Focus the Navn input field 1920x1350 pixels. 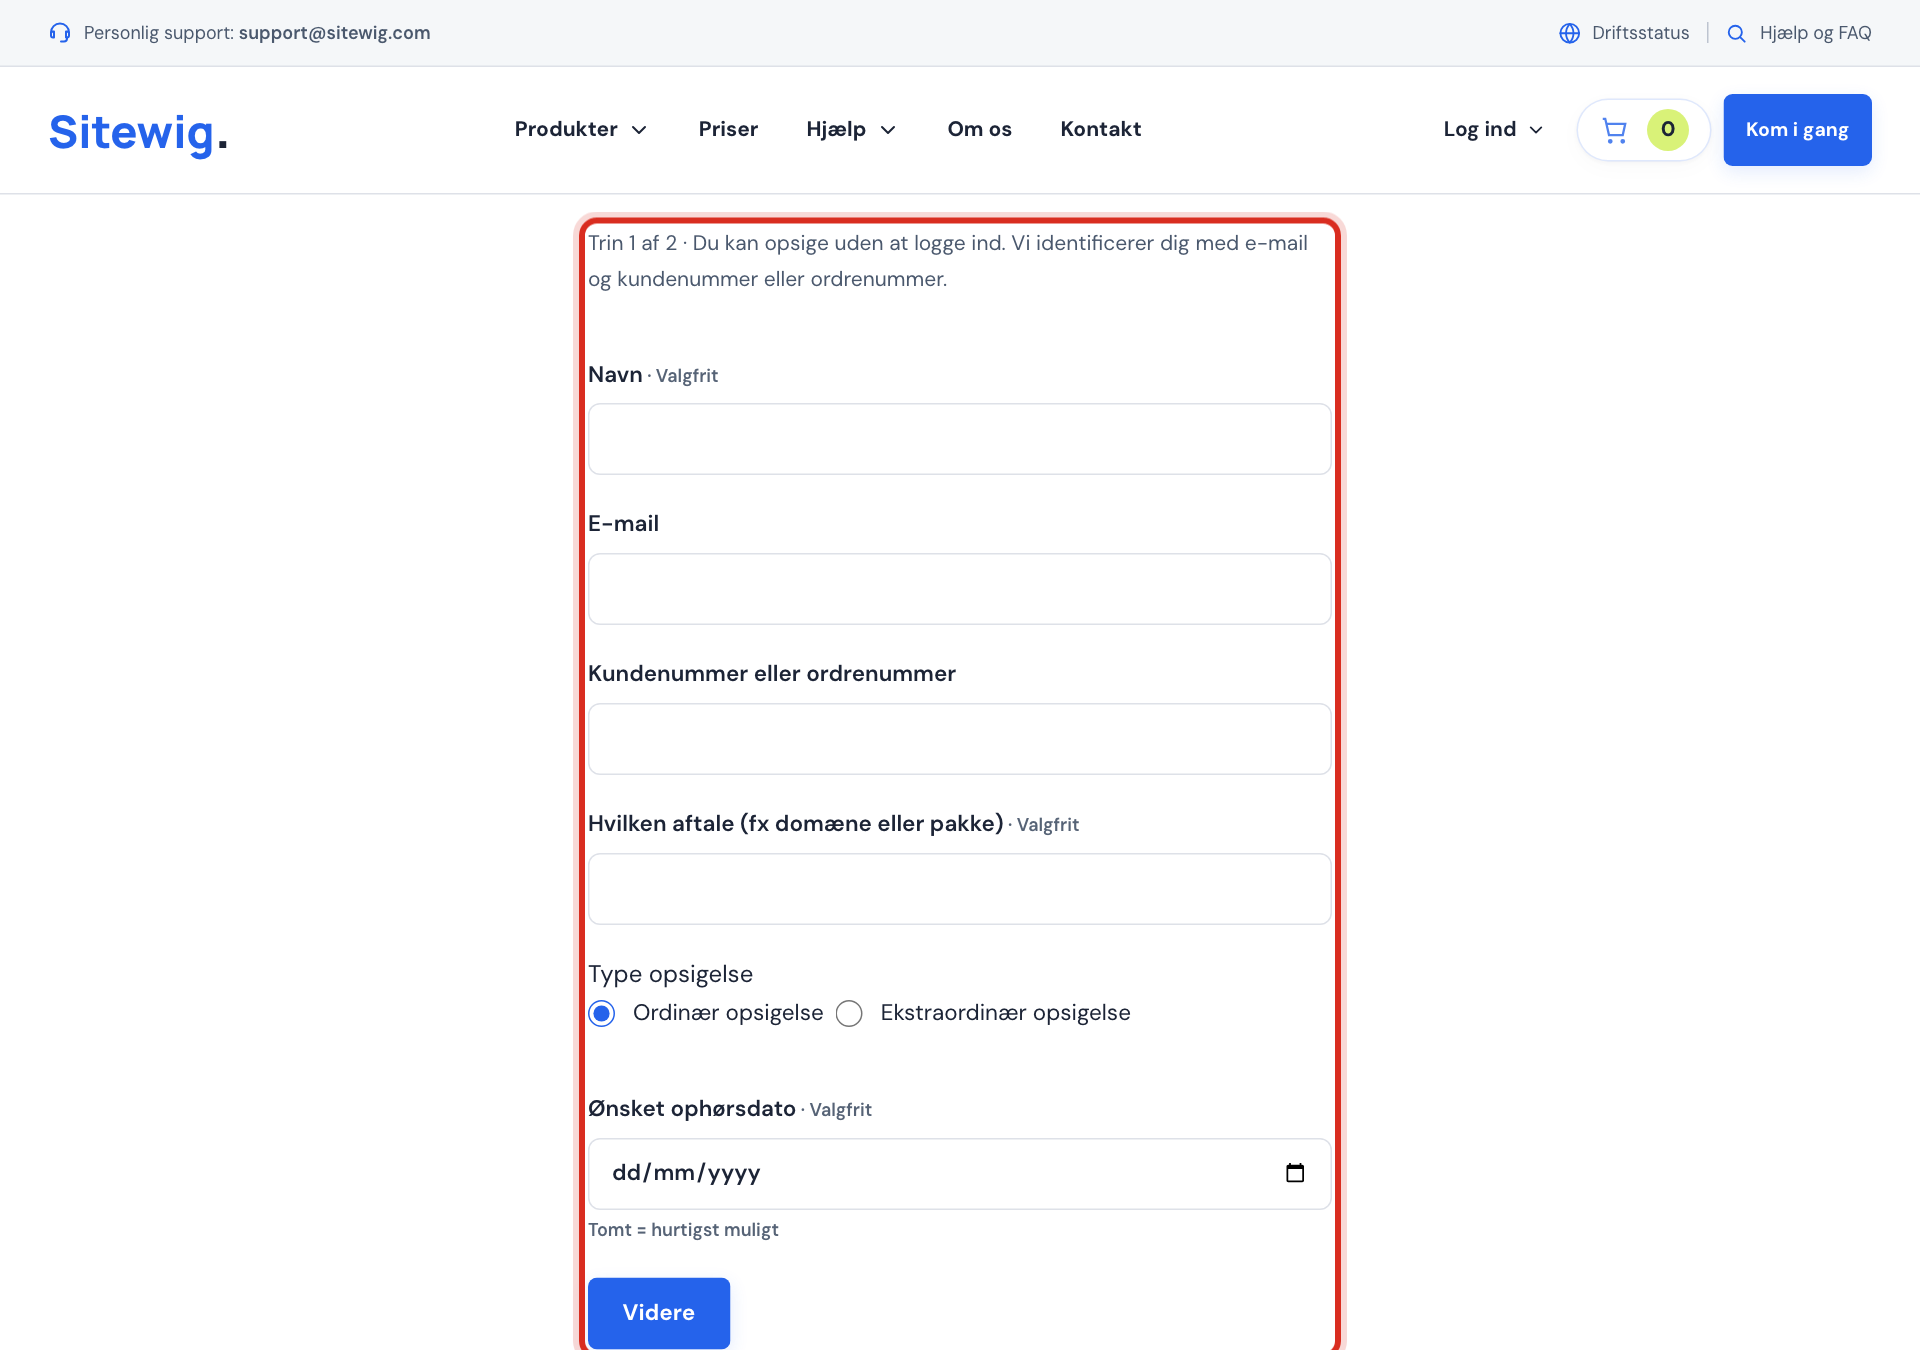coord(960,439)
